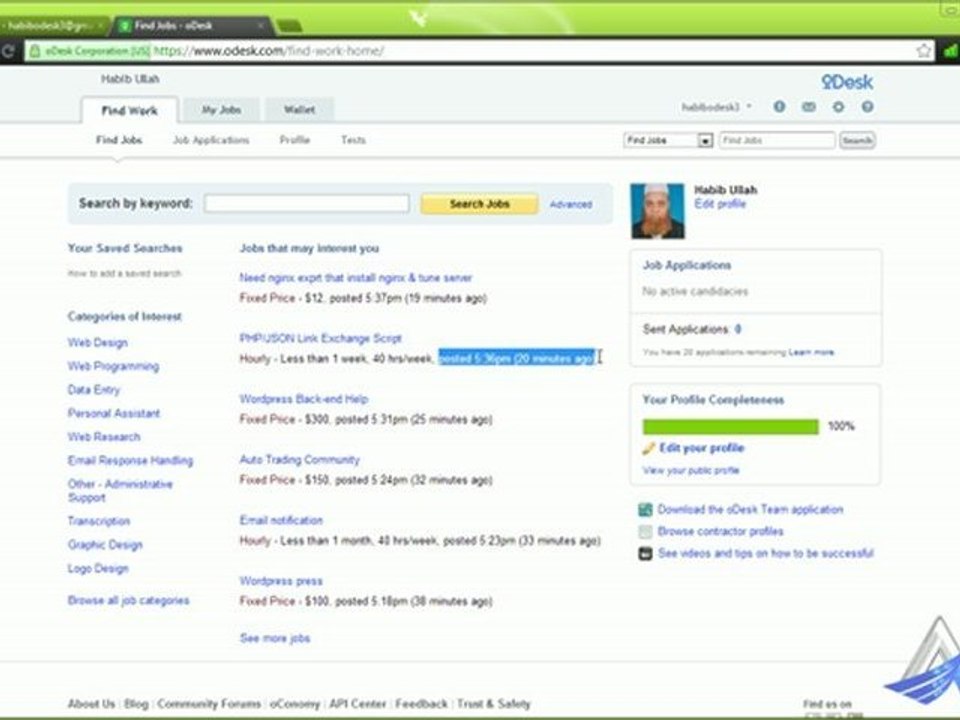Open the Profile submenu item
Image resolution: width=960 pixels, height=720 pixels.
click(294, 140)
